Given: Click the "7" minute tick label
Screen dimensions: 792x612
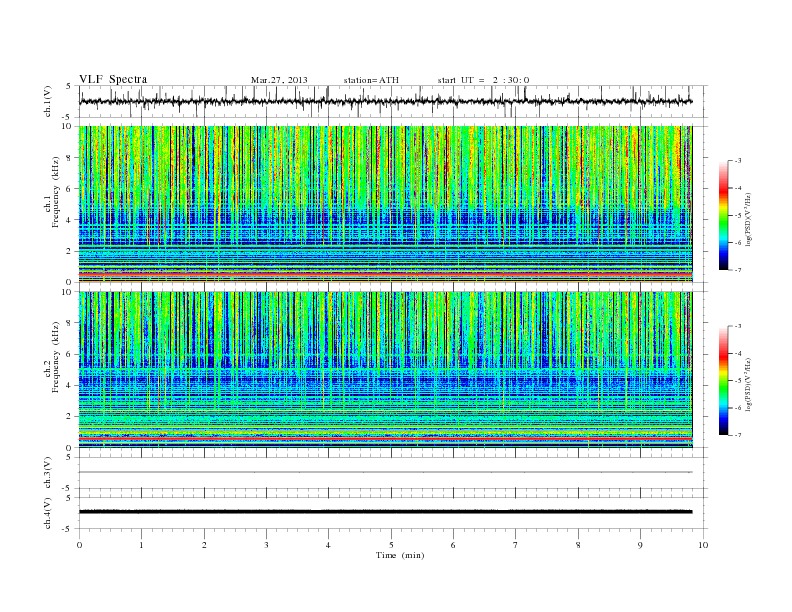Looking at the screenshot, I should [516, 545].
